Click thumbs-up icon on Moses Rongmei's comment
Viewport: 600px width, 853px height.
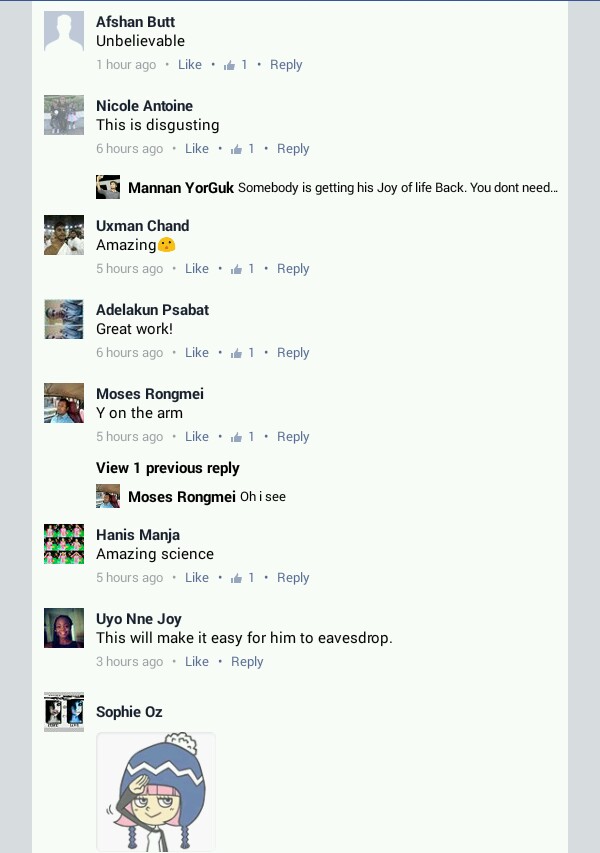coord(236,437)
